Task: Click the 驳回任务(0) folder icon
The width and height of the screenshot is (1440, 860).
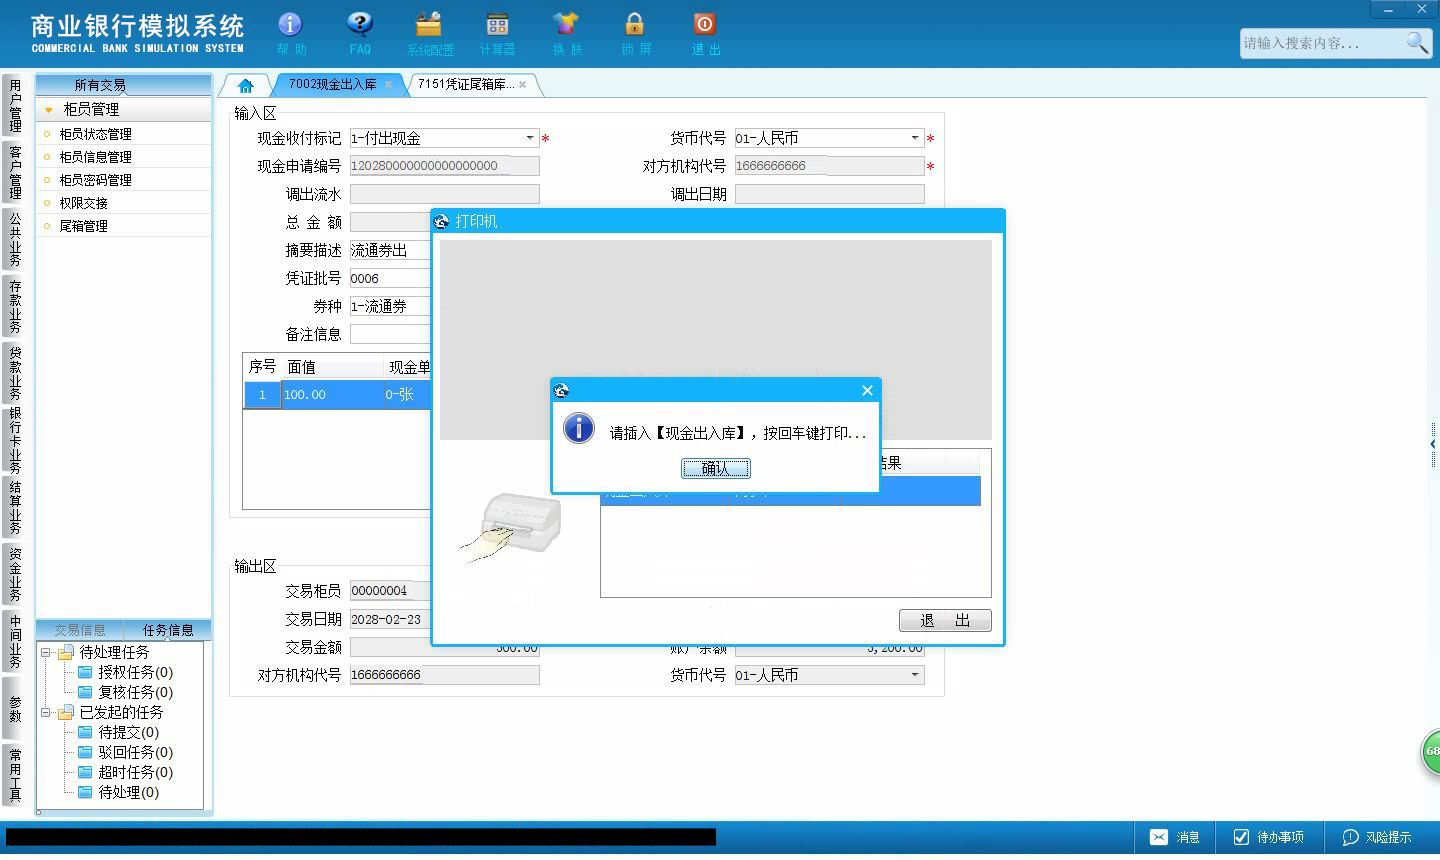Action: [86, 752]
